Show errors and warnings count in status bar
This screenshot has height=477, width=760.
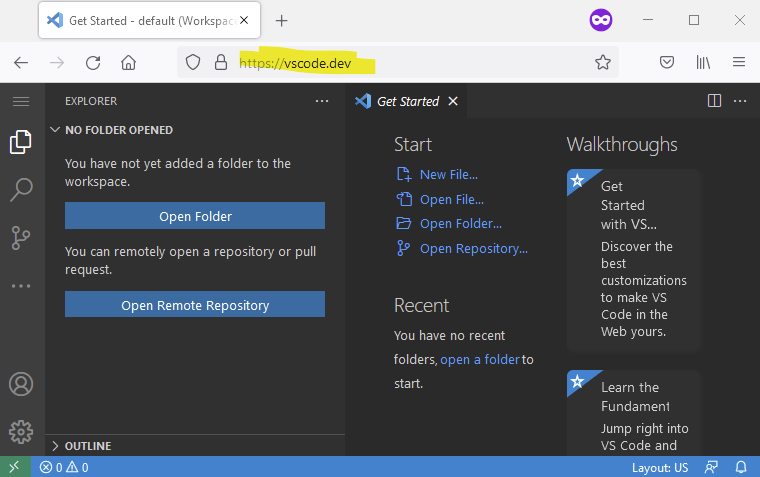point(64,467)
